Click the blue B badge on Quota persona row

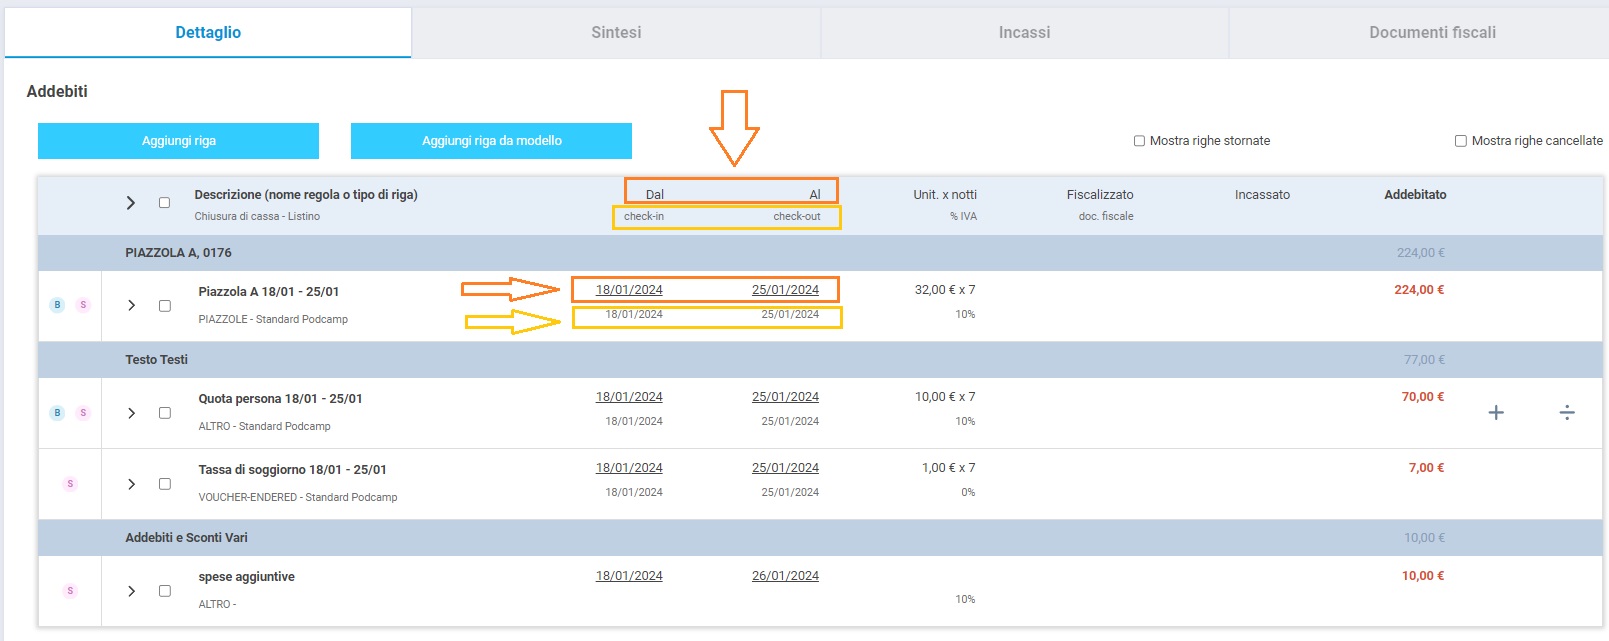tap(57, 413)
